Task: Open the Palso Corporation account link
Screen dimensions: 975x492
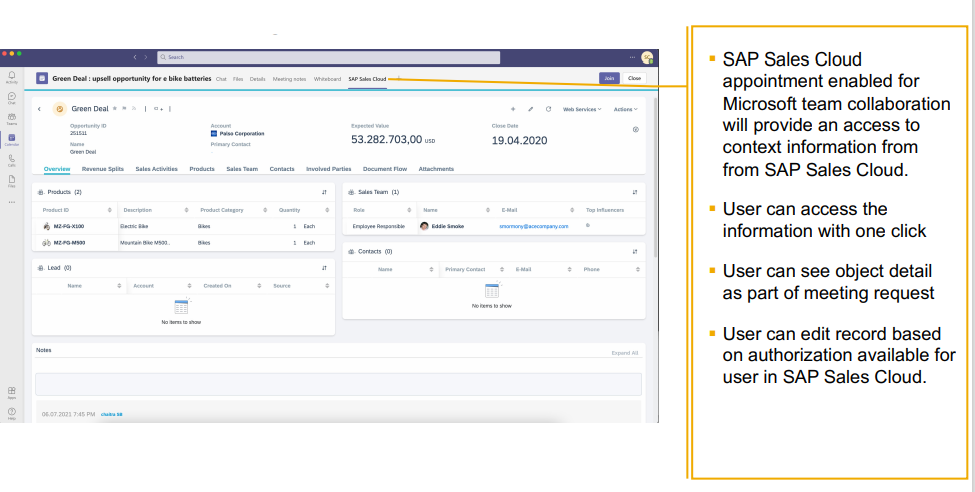Action: [x=242, y=134]
